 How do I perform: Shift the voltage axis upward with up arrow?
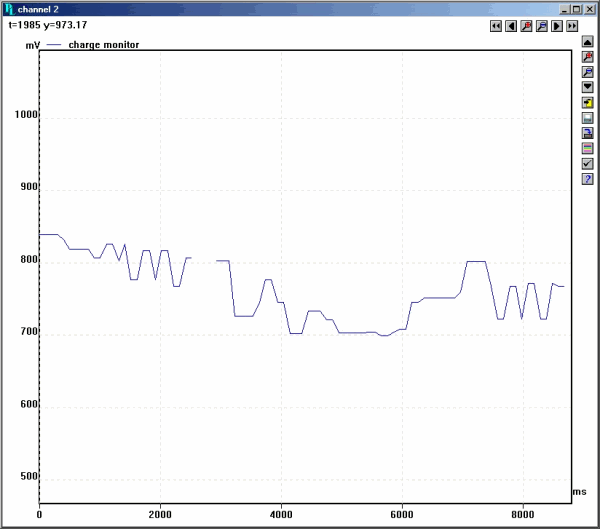(x=588, y=42)
